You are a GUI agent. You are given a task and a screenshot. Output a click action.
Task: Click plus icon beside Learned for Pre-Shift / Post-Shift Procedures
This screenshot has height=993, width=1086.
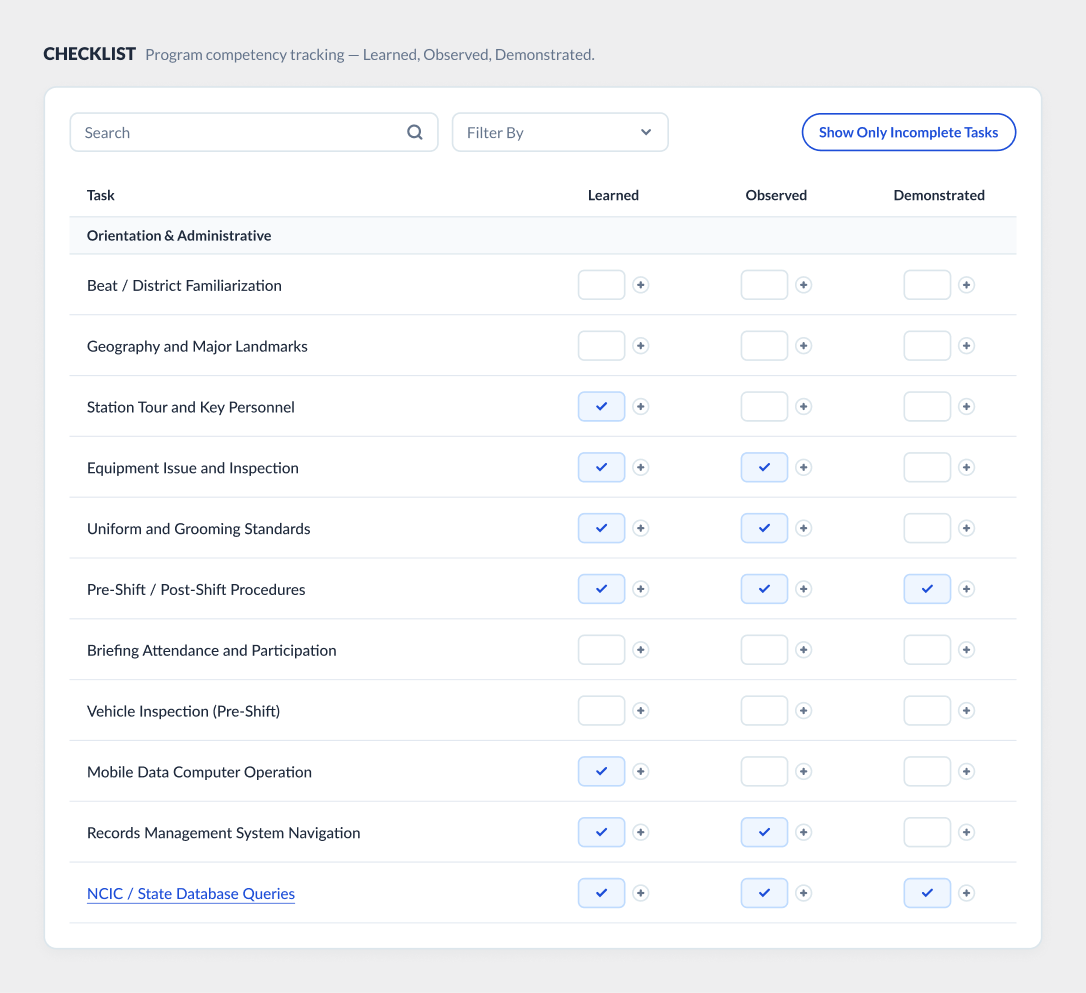641,589
